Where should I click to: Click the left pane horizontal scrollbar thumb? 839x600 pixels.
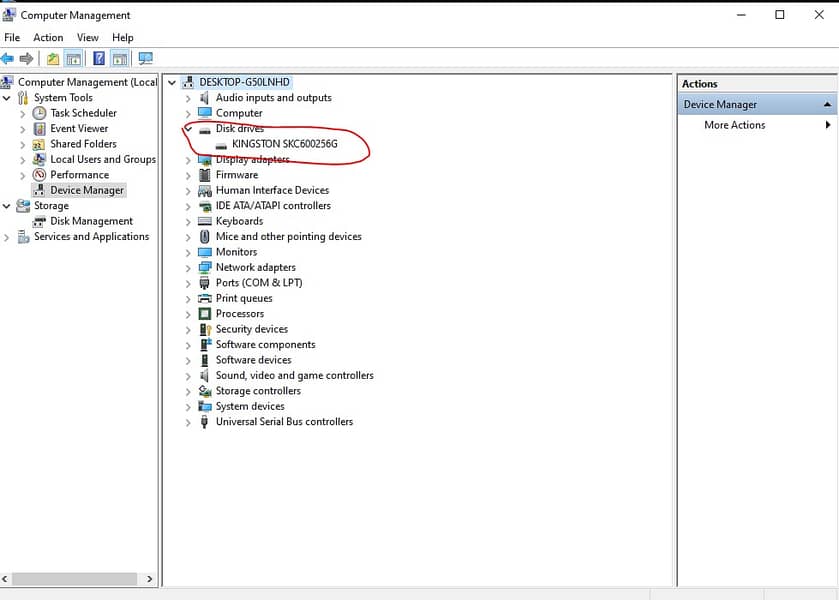(x=74, y=579)
